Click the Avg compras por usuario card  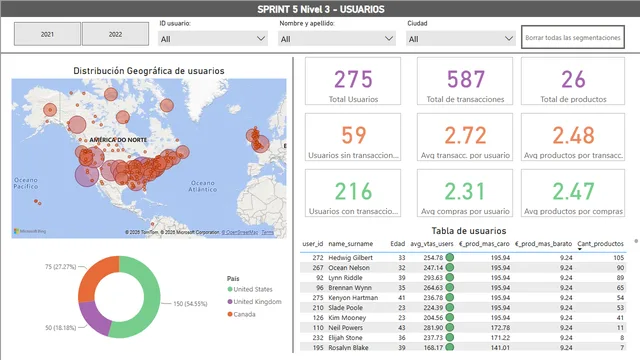(465, 193)
